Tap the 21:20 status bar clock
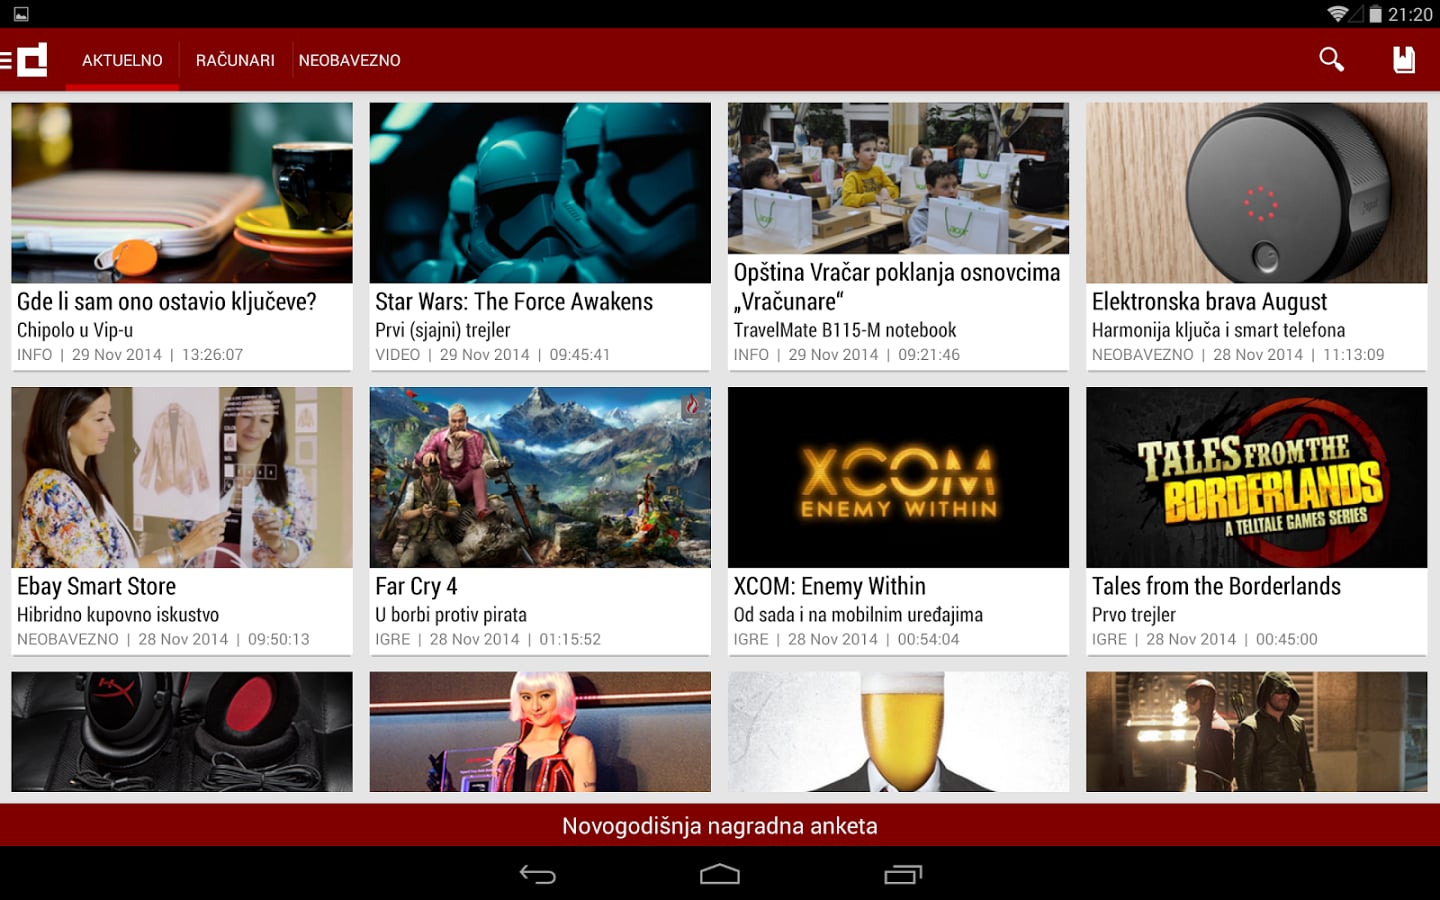 click(x=1410, y=15)
